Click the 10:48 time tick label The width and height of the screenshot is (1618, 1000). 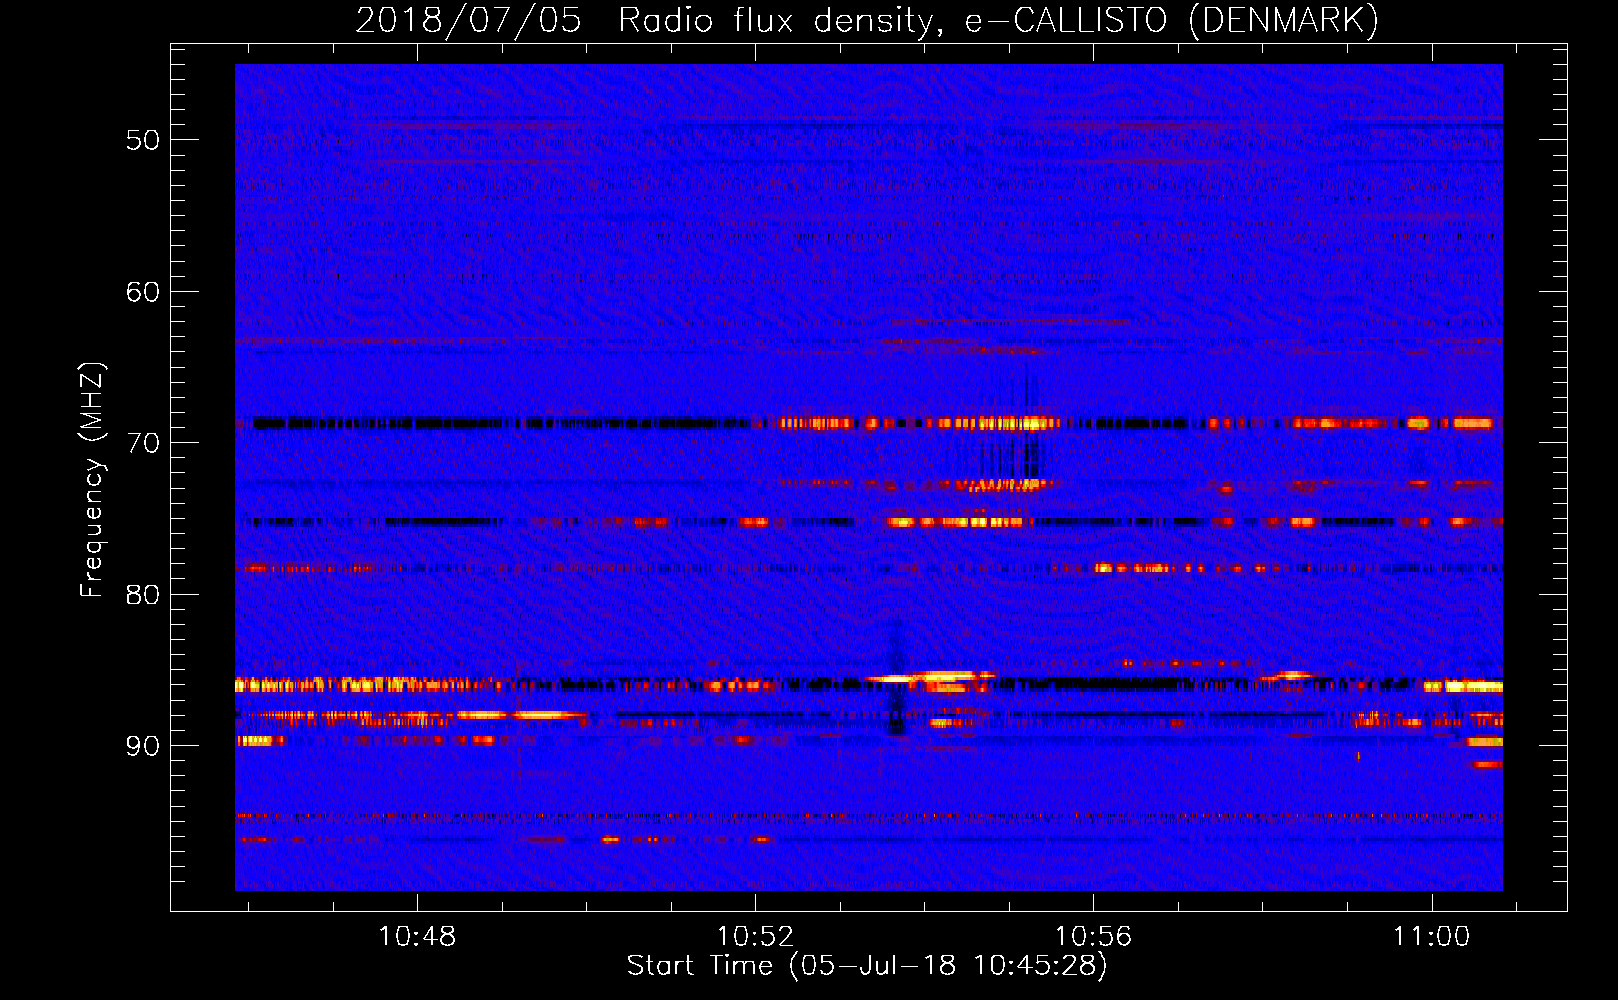(x=417, y=936)
